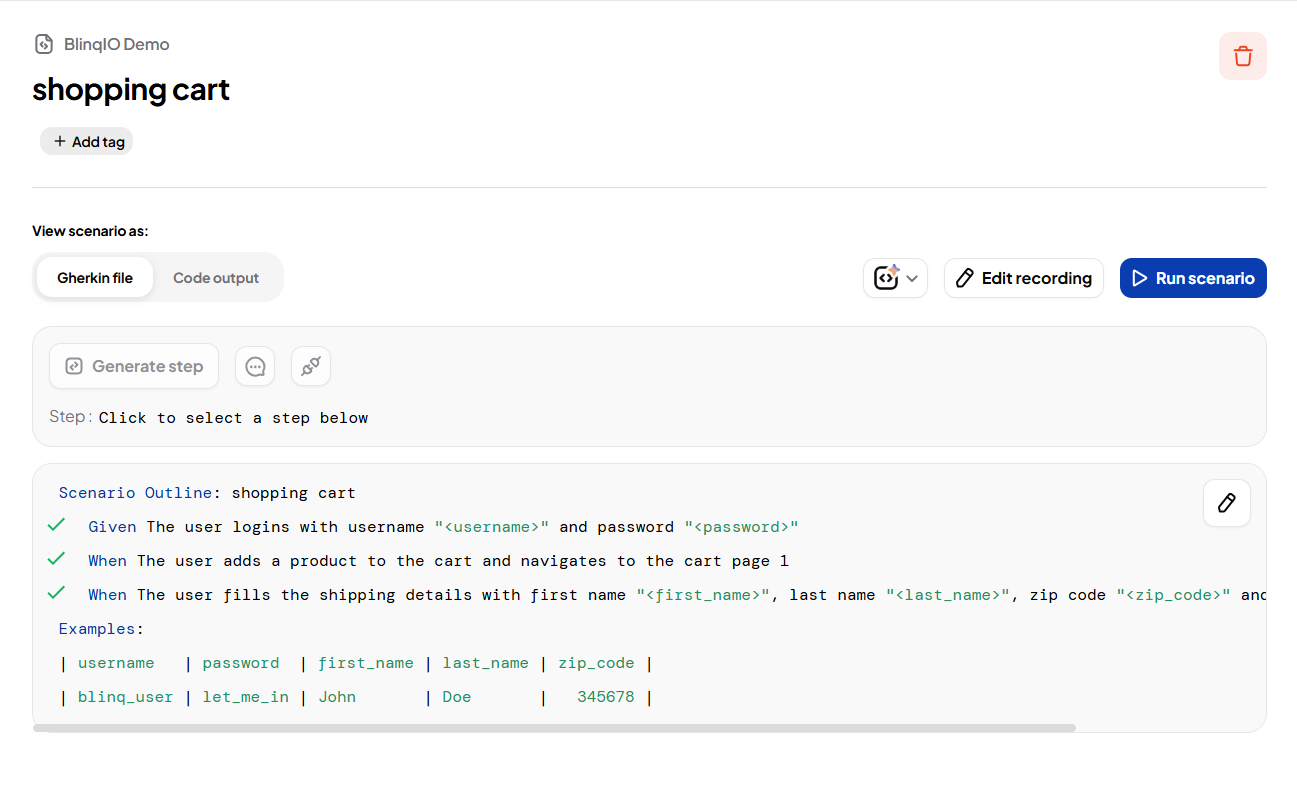1297x787 pixels.
Task: Open the chat bubble icon beside Generate step
Action: (x=255, y=366)
